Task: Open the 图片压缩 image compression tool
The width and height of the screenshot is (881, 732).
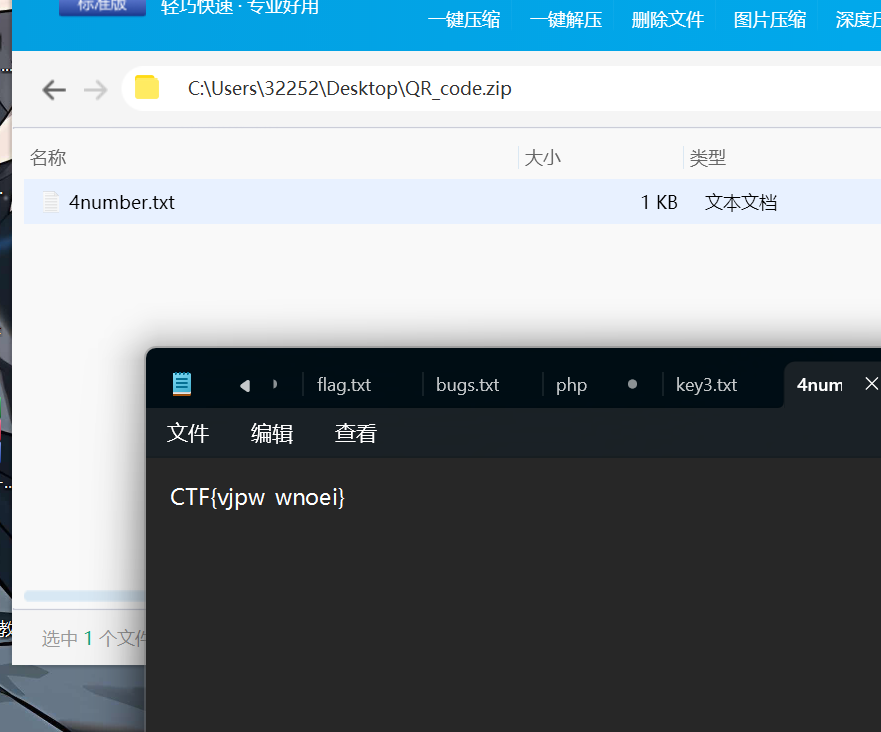Action: (x=769, y=19)
